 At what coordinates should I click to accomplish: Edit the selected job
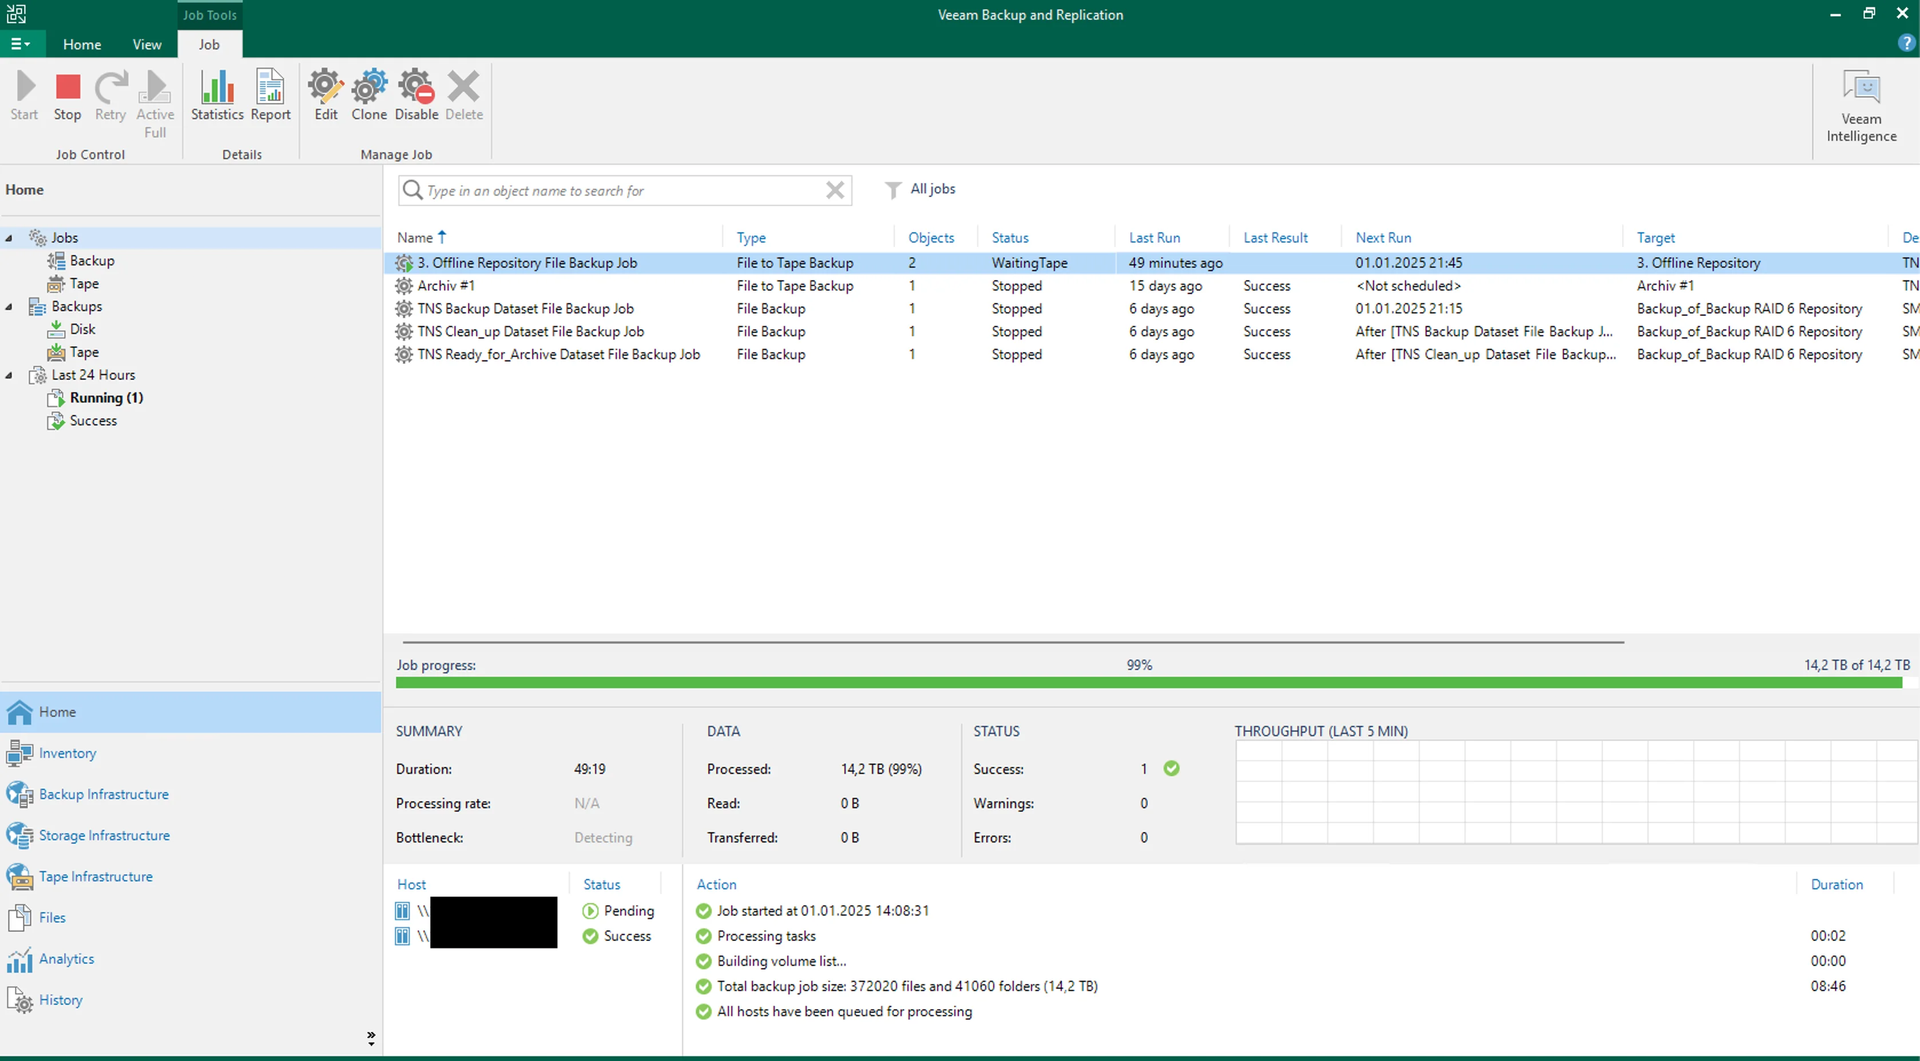(326, 96)
